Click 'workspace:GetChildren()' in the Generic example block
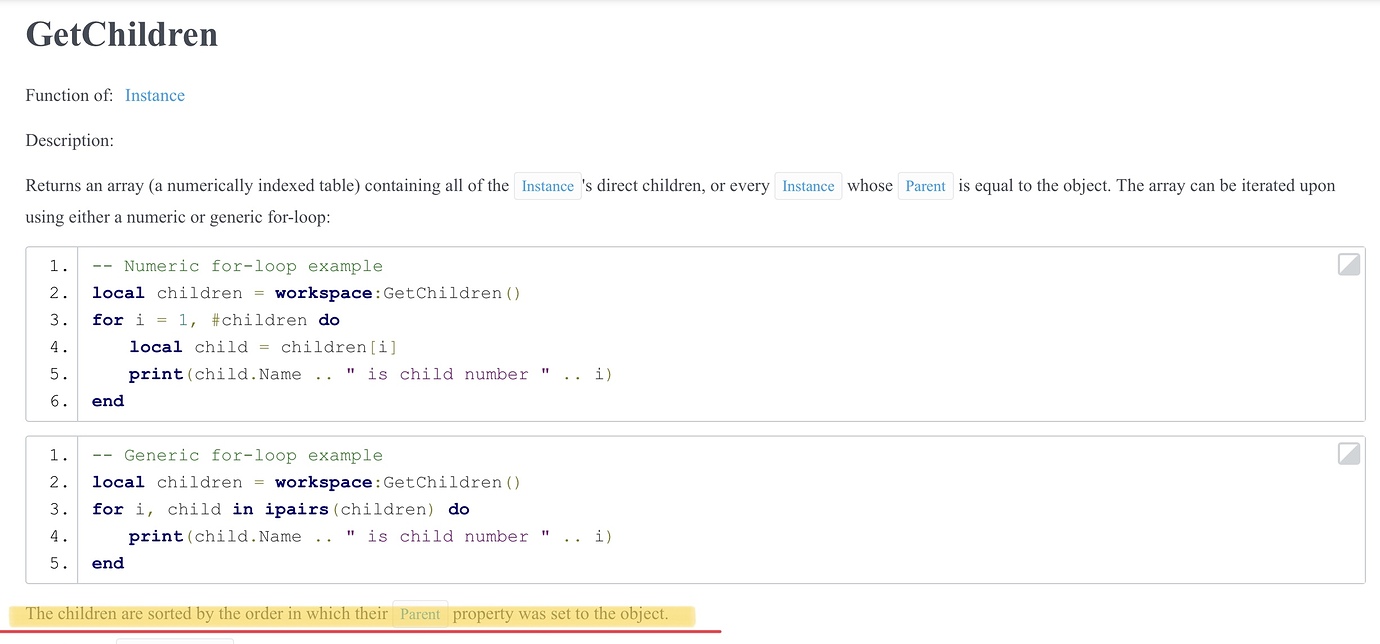The height and width of the screenshot is (644, 1380). pos(398,482)
